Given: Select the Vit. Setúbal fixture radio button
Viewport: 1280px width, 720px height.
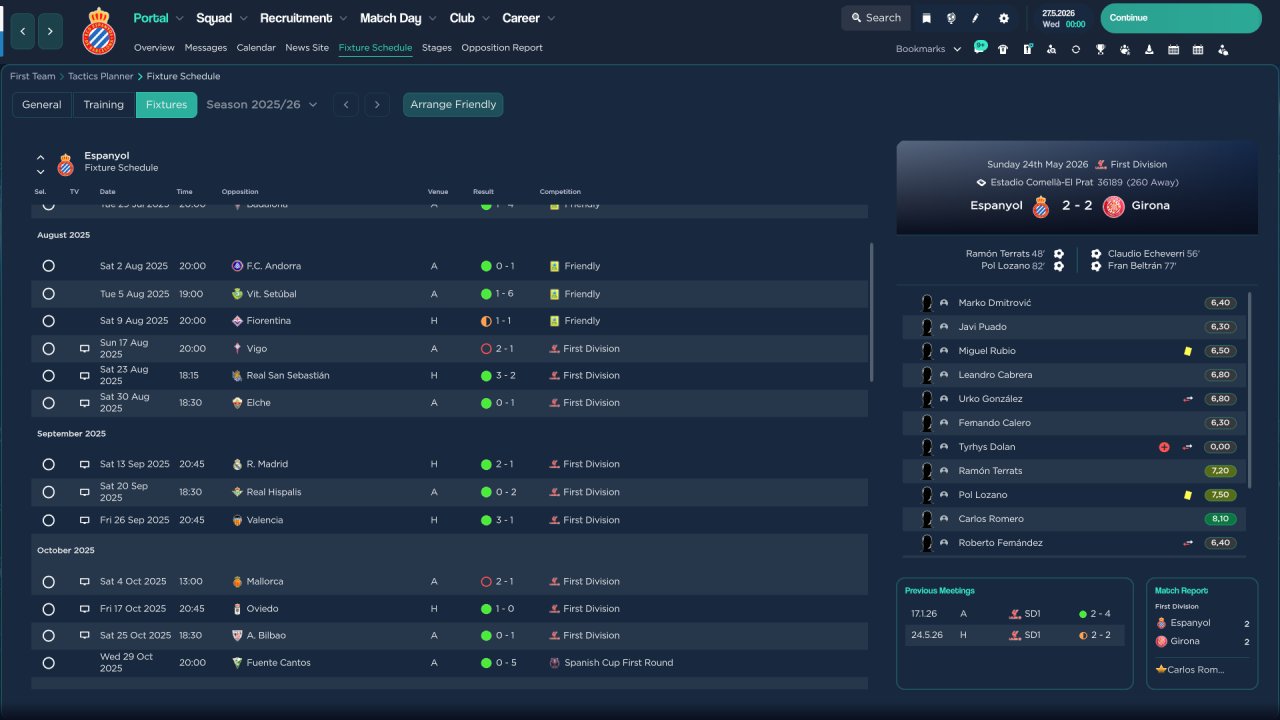Looking at the screenshot, I should (x=48, y=294).
